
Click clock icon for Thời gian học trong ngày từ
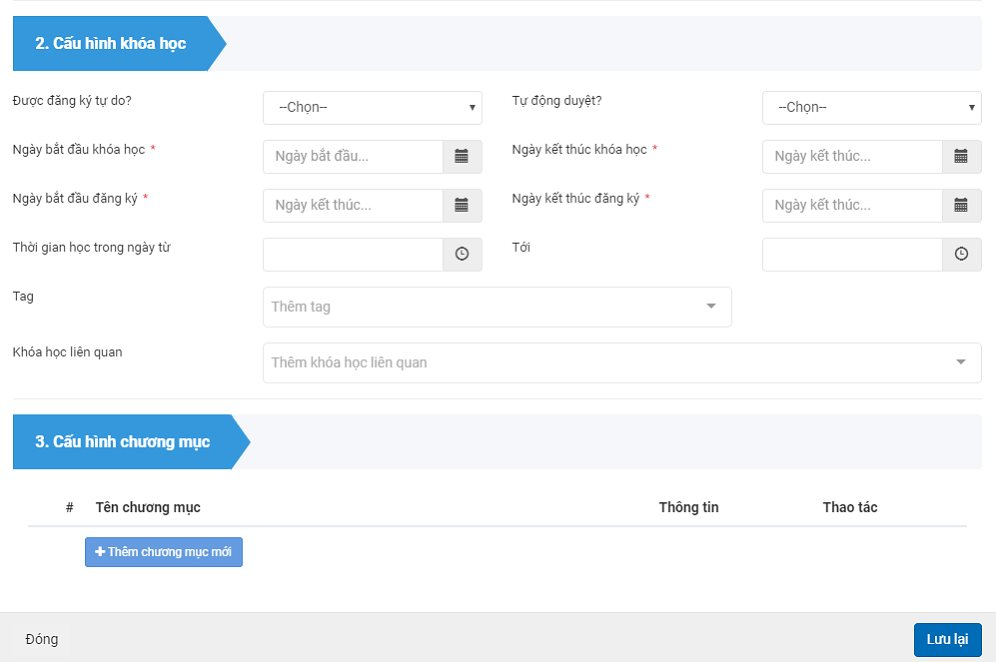pos(462,255)
